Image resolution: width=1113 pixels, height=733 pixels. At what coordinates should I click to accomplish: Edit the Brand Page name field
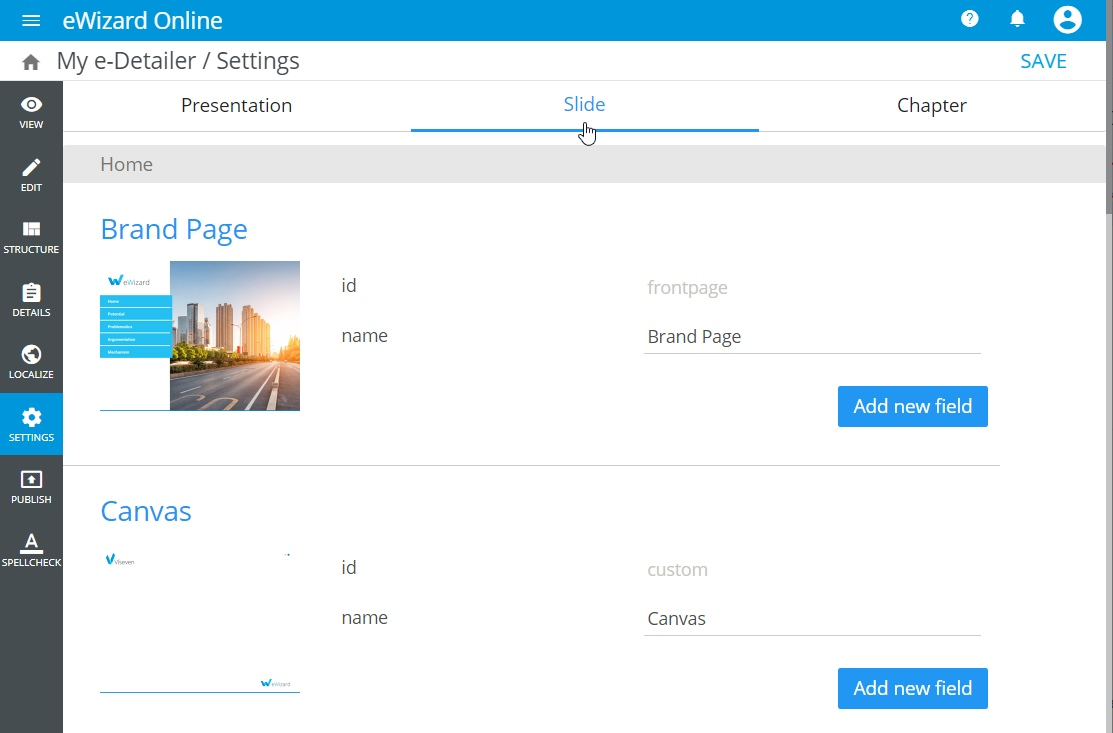(811, 337)
